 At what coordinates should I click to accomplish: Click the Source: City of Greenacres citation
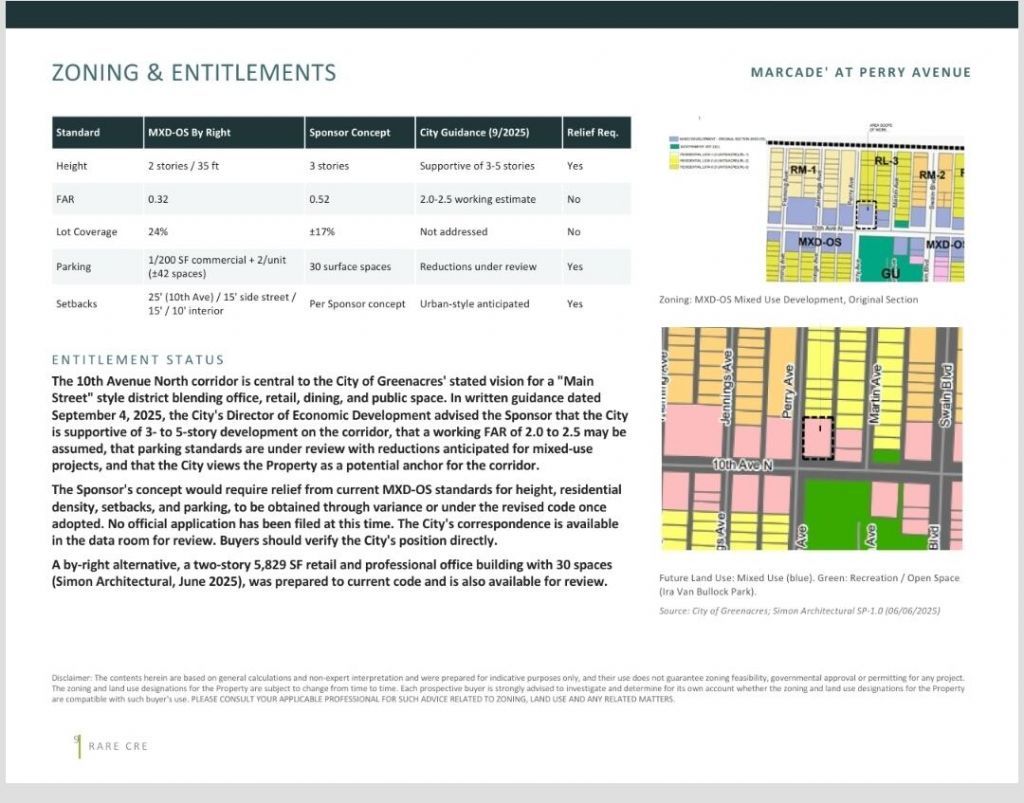[x=799, y=611]
